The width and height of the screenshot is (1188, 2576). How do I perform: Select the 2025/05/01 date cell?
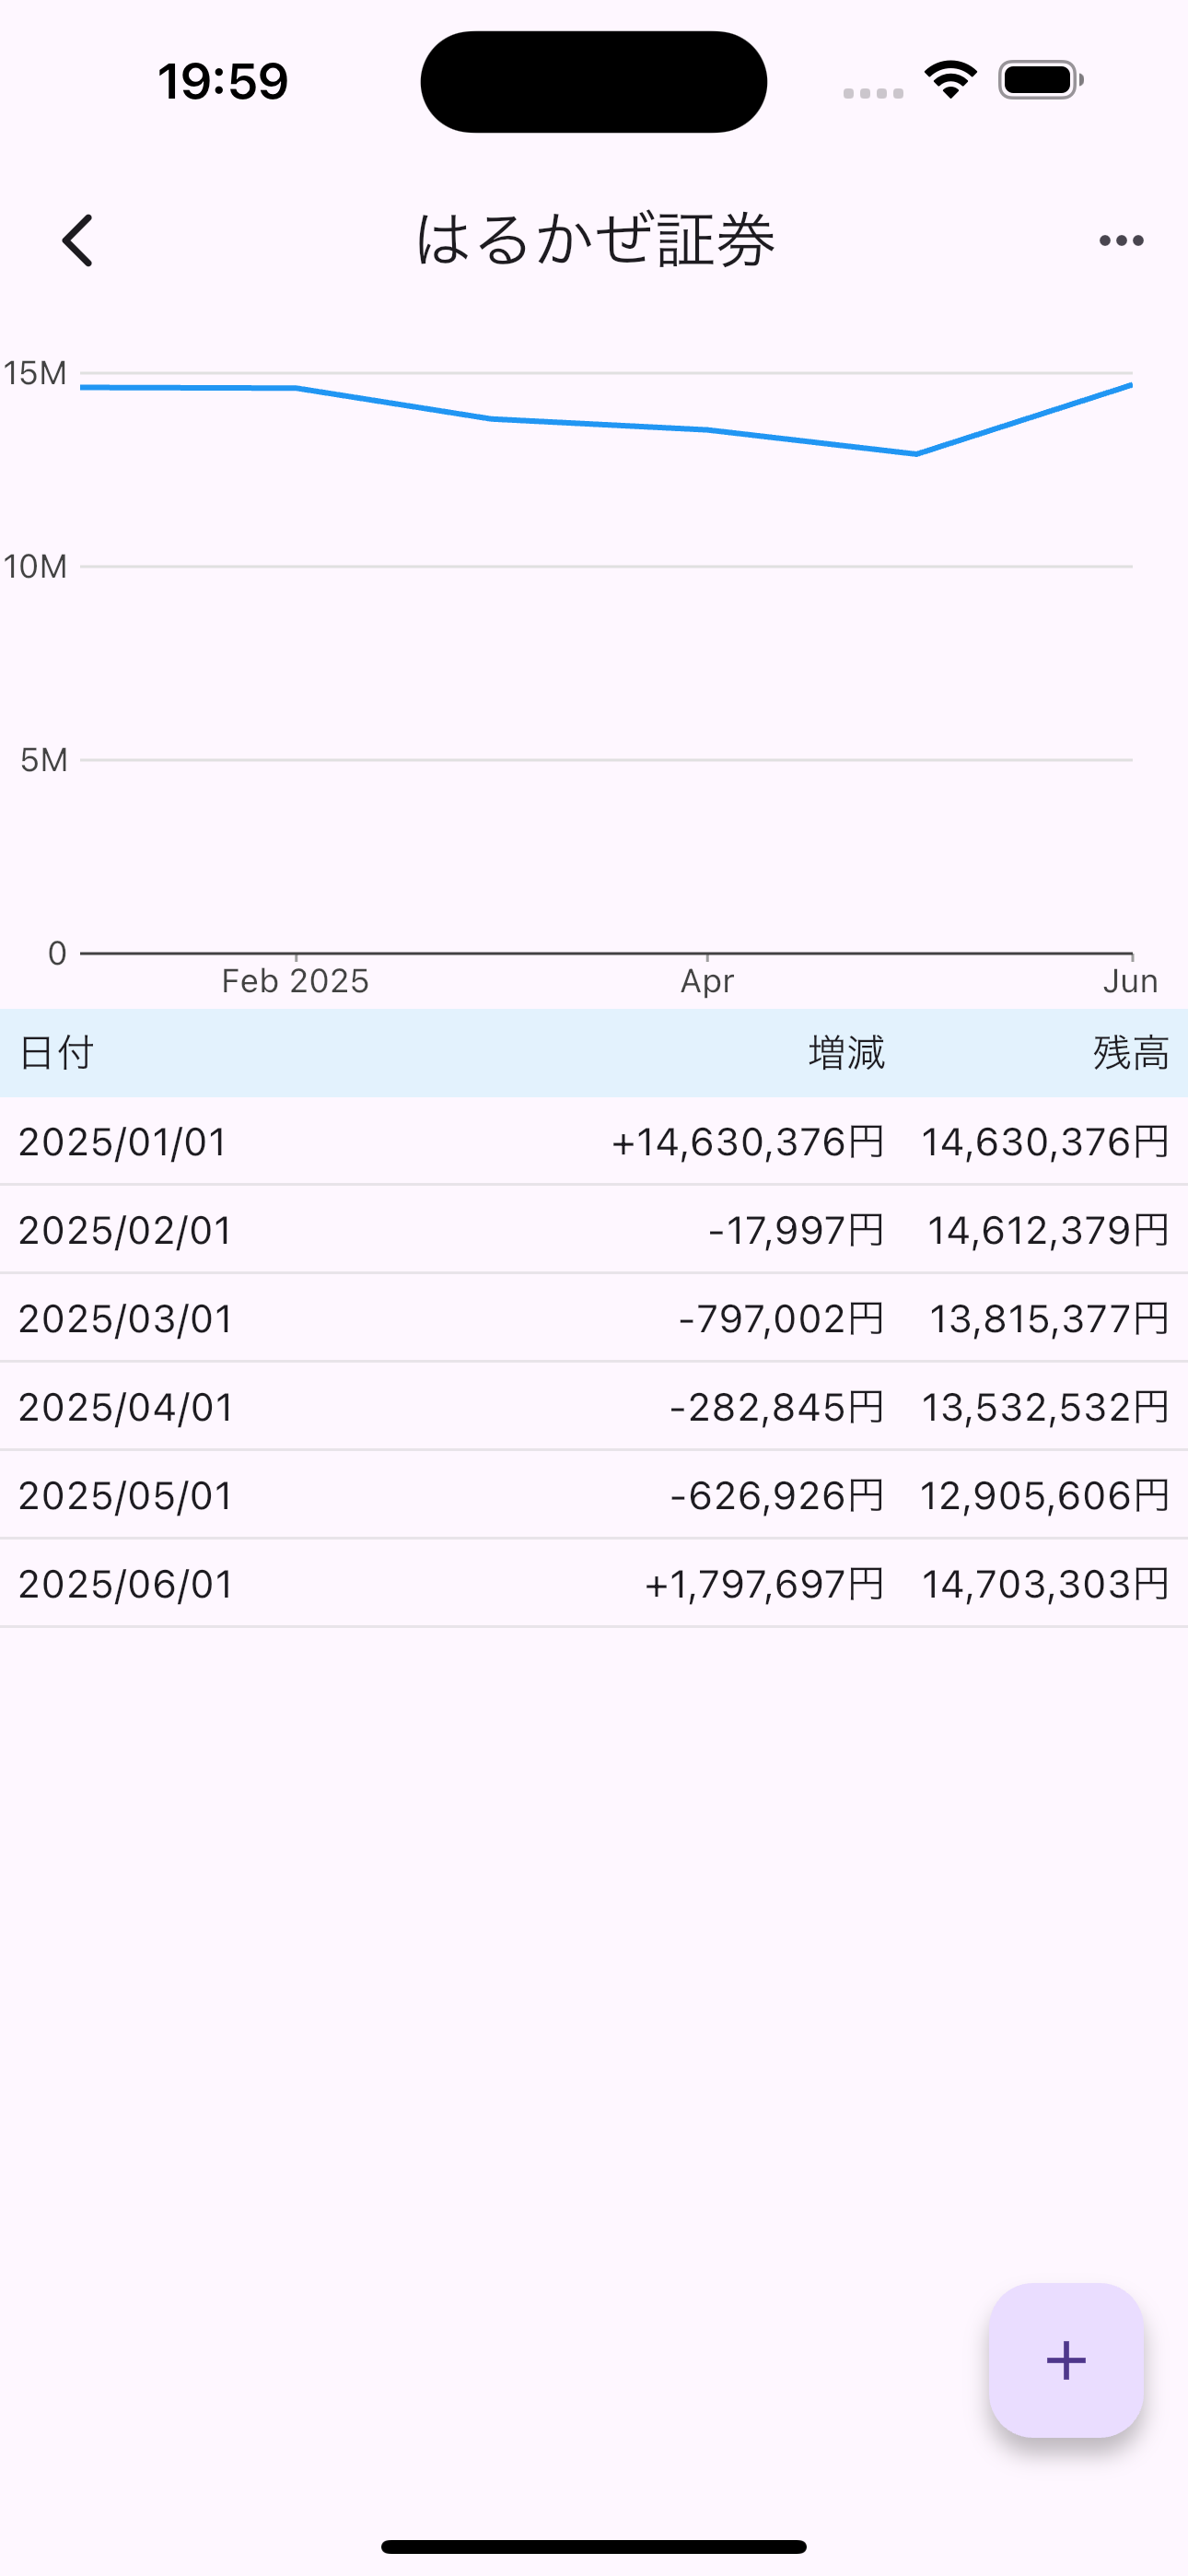click(125, 1496)
